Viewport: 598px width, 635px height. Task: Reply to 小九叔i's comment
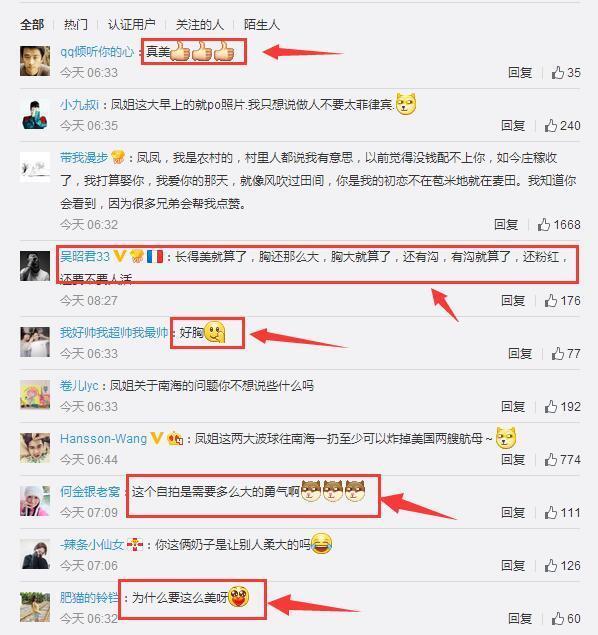pos(513,126)
